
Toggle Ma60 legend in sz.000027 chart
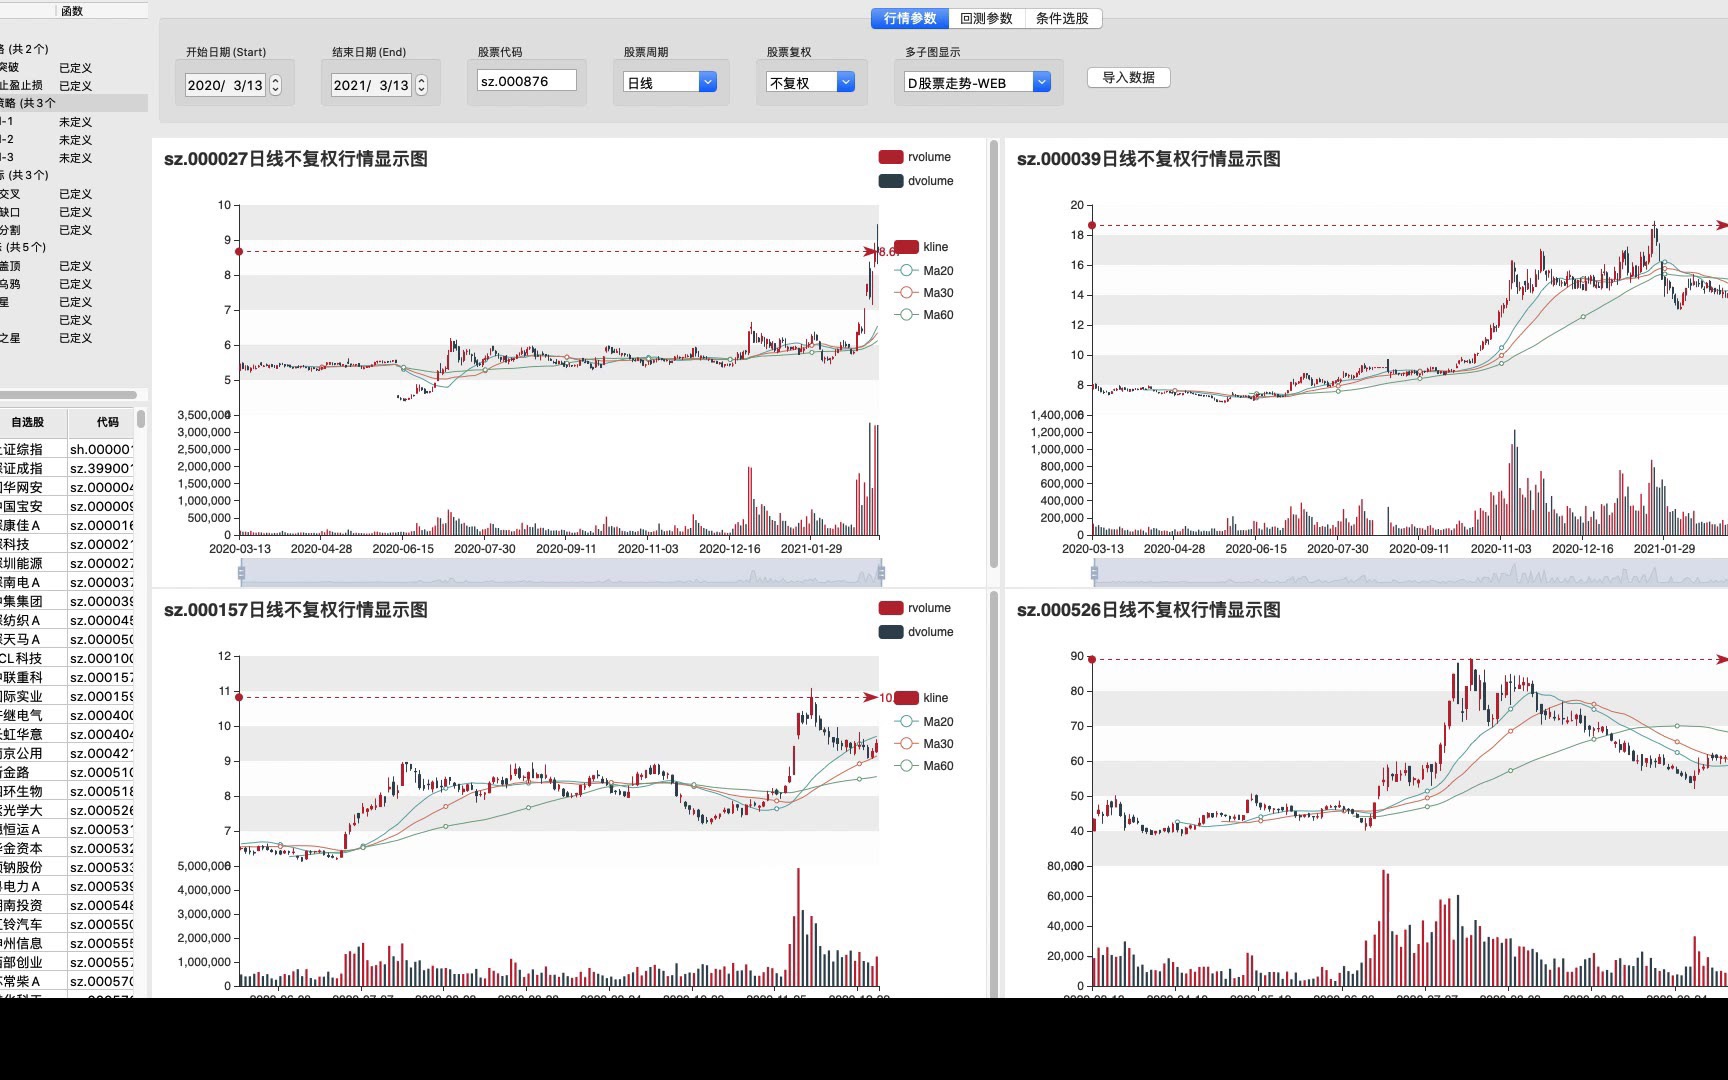[924, 315]
